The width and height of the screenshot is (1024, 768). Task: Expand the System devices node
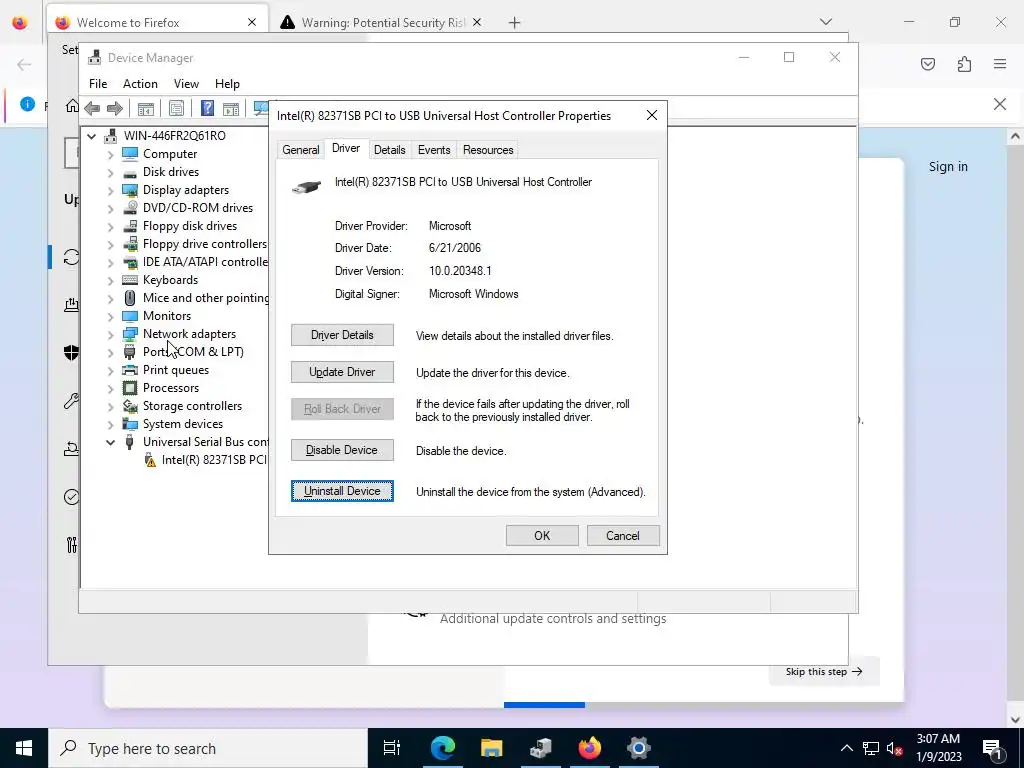tap(110, 424)
